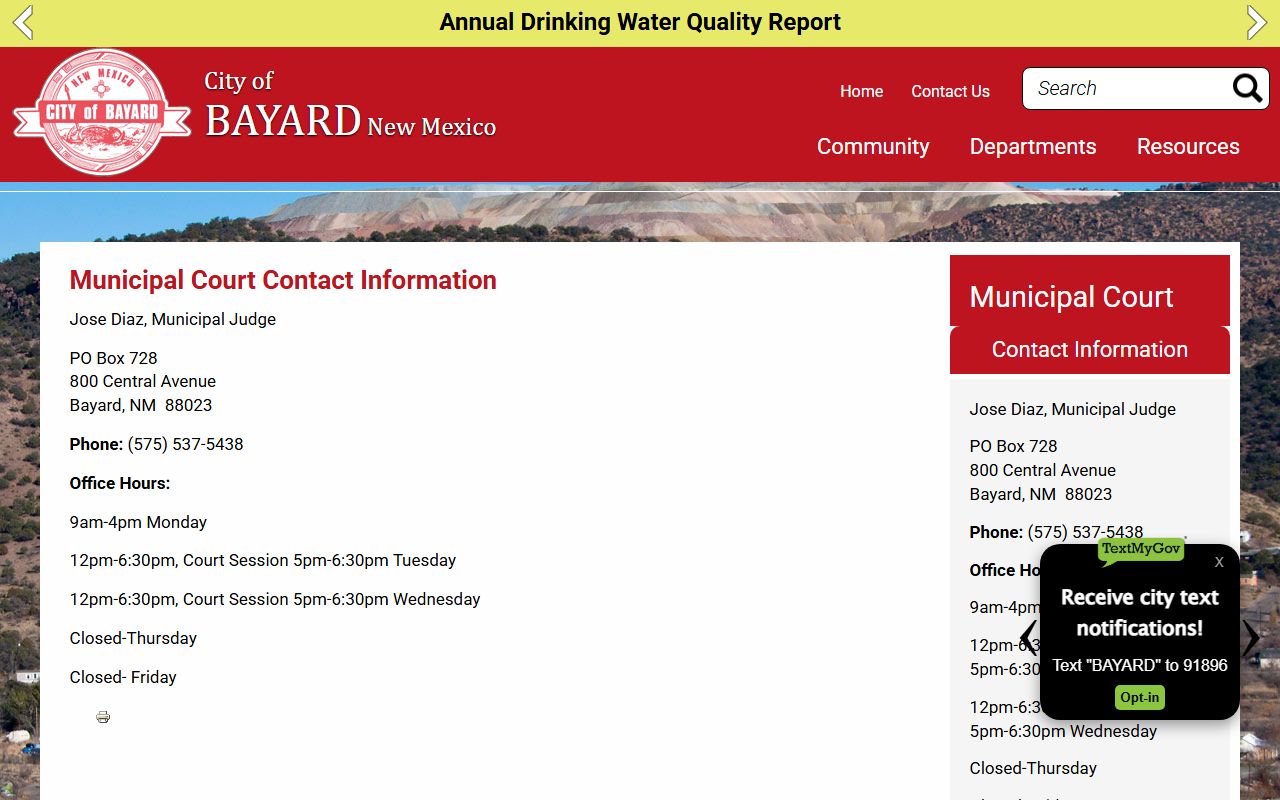Click 'Receive city text notifications!' popup text

(x=1140, y=612)
